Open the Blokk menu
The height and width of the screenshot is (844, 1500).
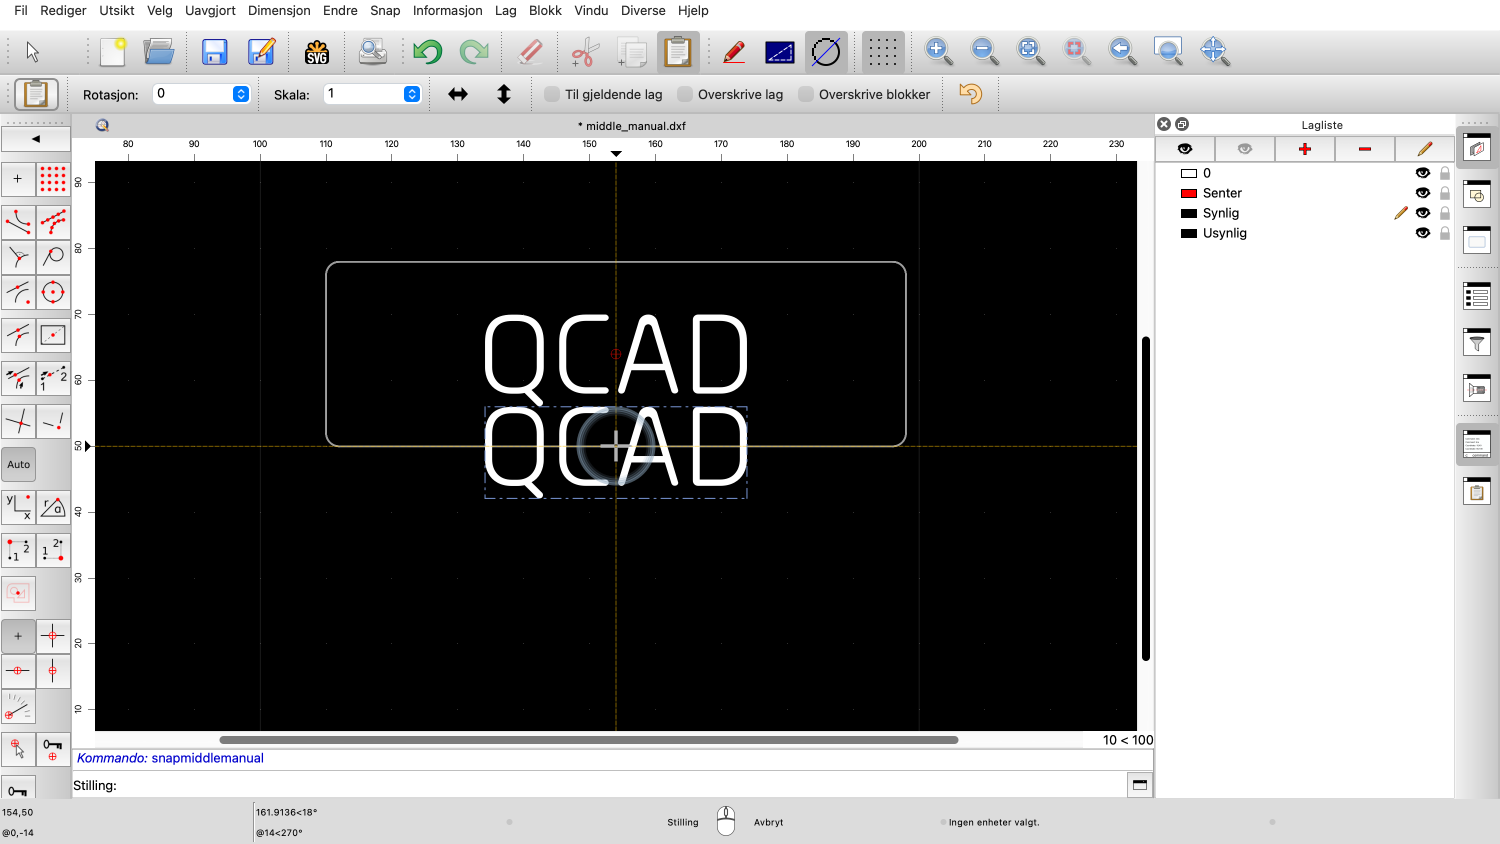tap(545, 10)
